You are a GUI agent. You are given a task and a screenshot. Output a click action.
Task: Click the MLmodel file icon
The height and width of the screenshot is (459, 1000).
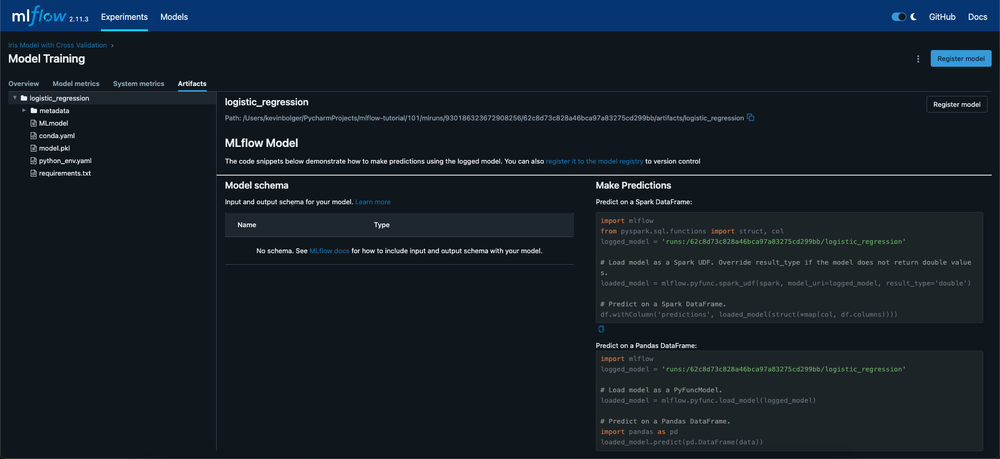(x=34, y=123)
